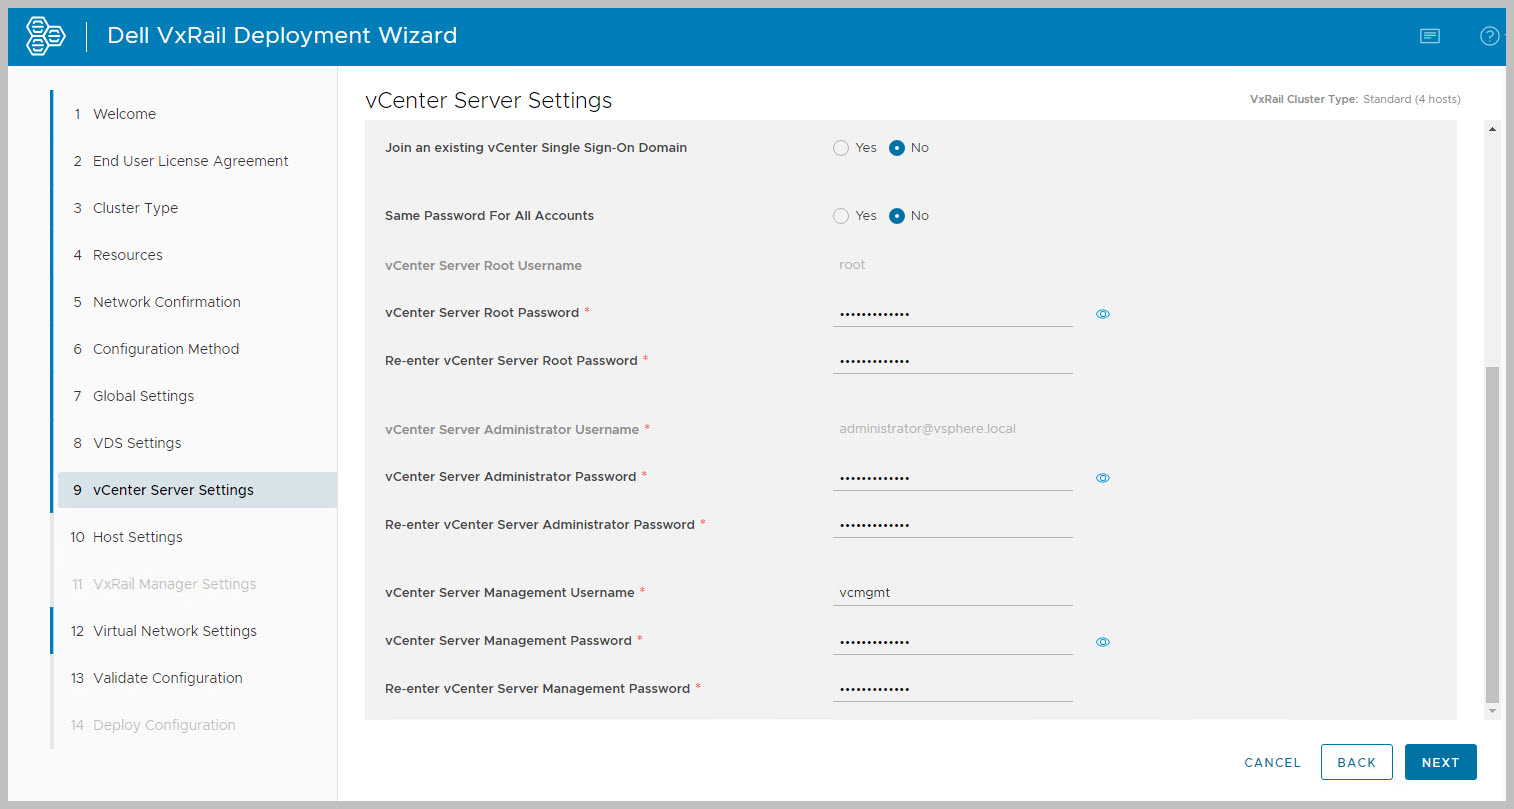Image resolution: width=1514 pixels, height=809 pixels.
Task: Reveal the vCenter Server Root Password
Action: tap(1103, 314)
